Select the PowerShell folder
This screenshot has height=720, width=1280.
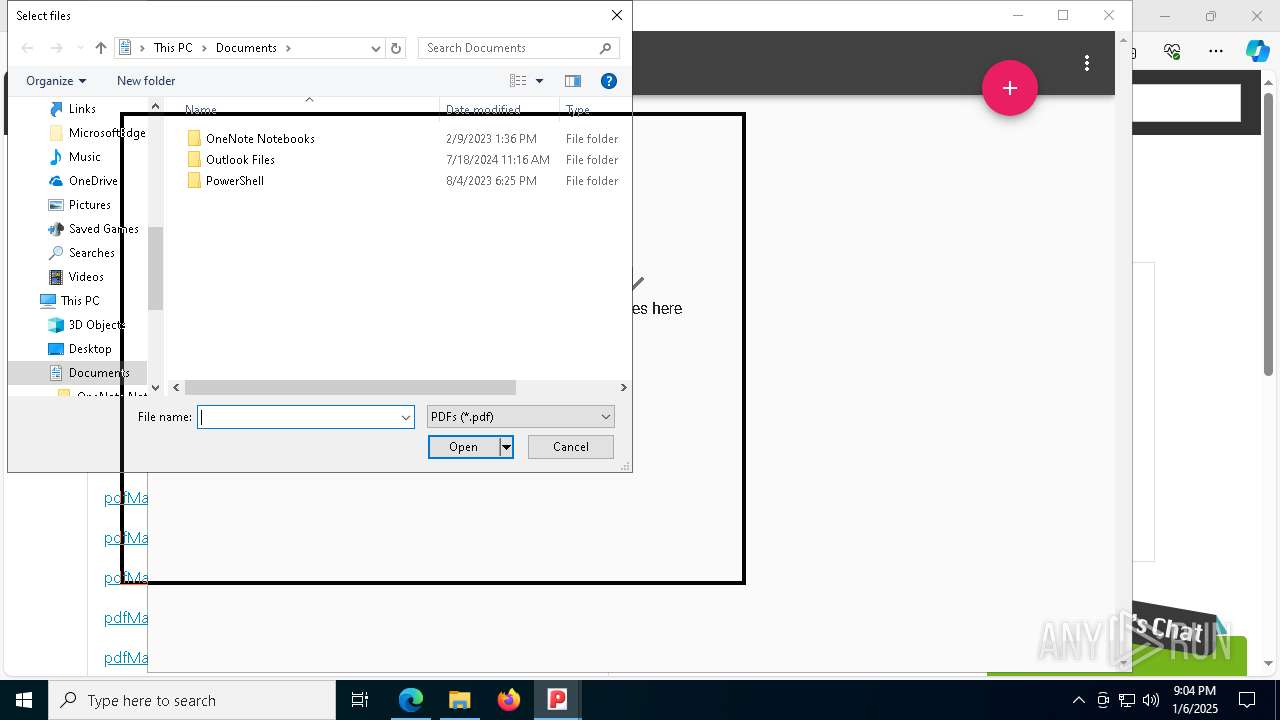tap(235, 181)
